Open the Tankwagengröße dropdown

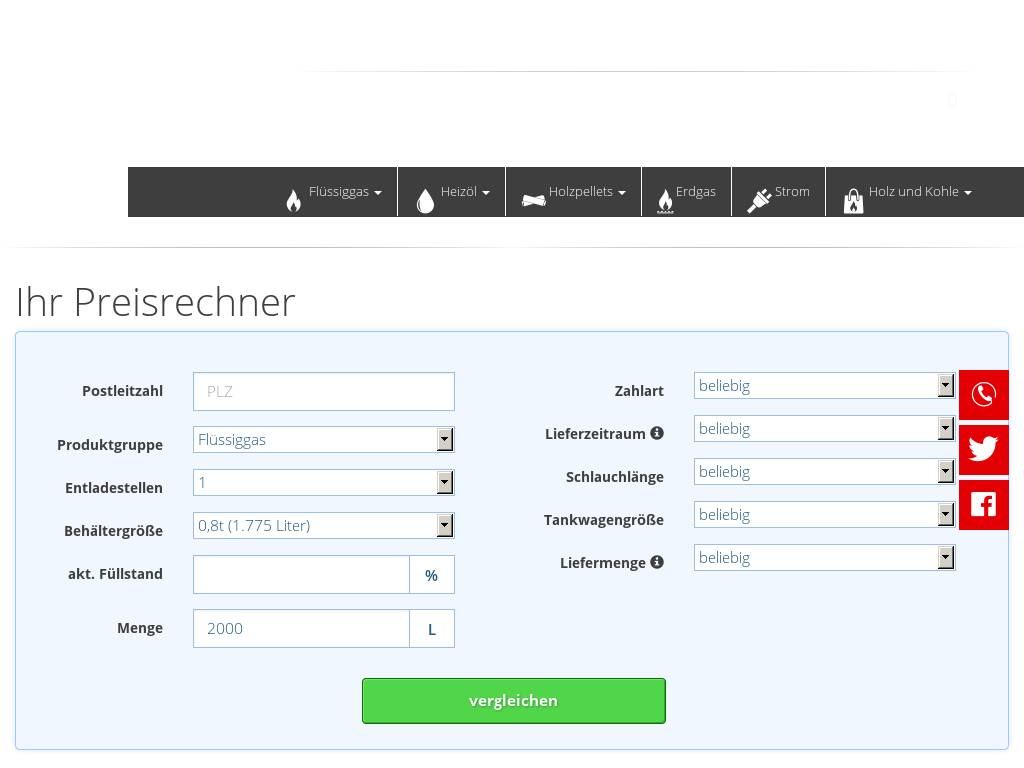coord(824,515)
